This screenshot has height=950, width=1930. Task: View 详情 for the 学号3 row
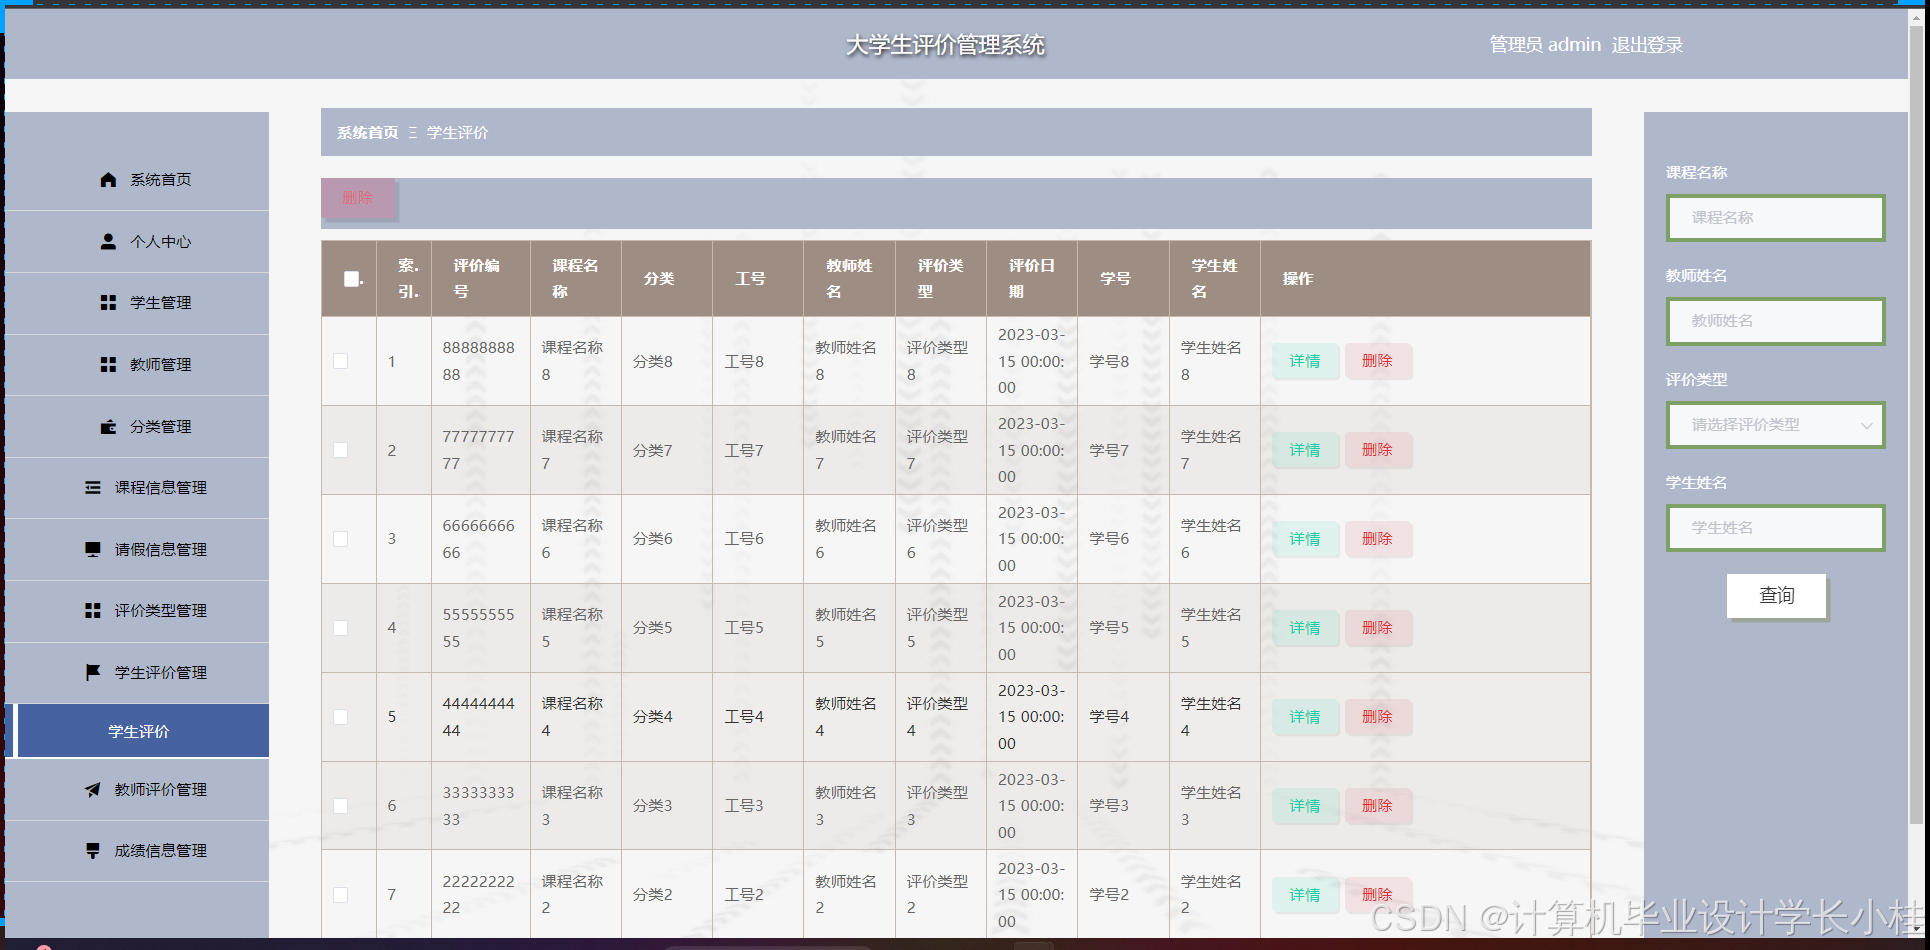(x=1305, y=806)
